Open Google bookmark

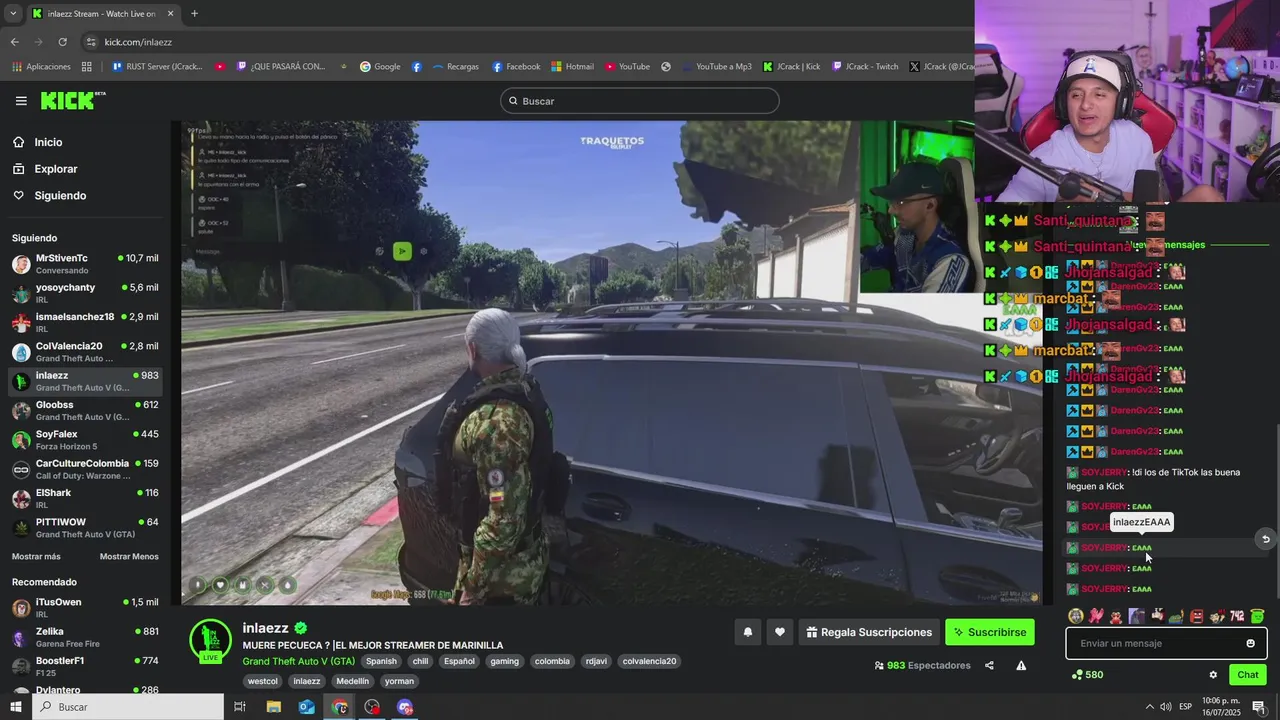coord(380,67)
